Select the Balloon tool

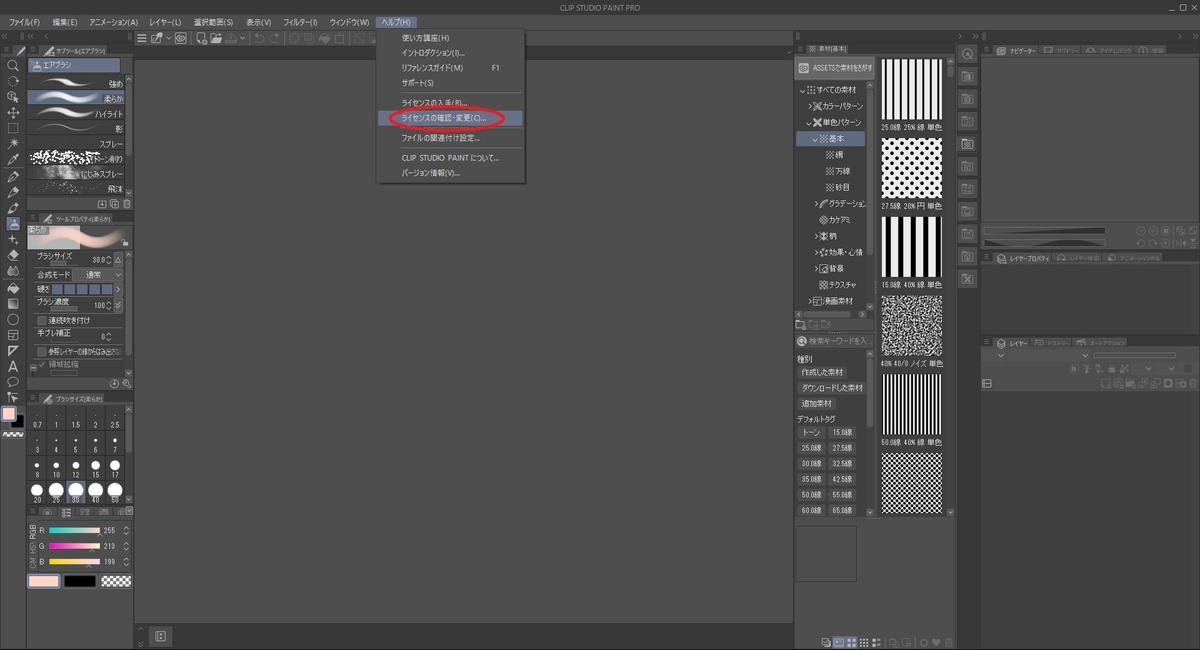[x=13, y=382]
